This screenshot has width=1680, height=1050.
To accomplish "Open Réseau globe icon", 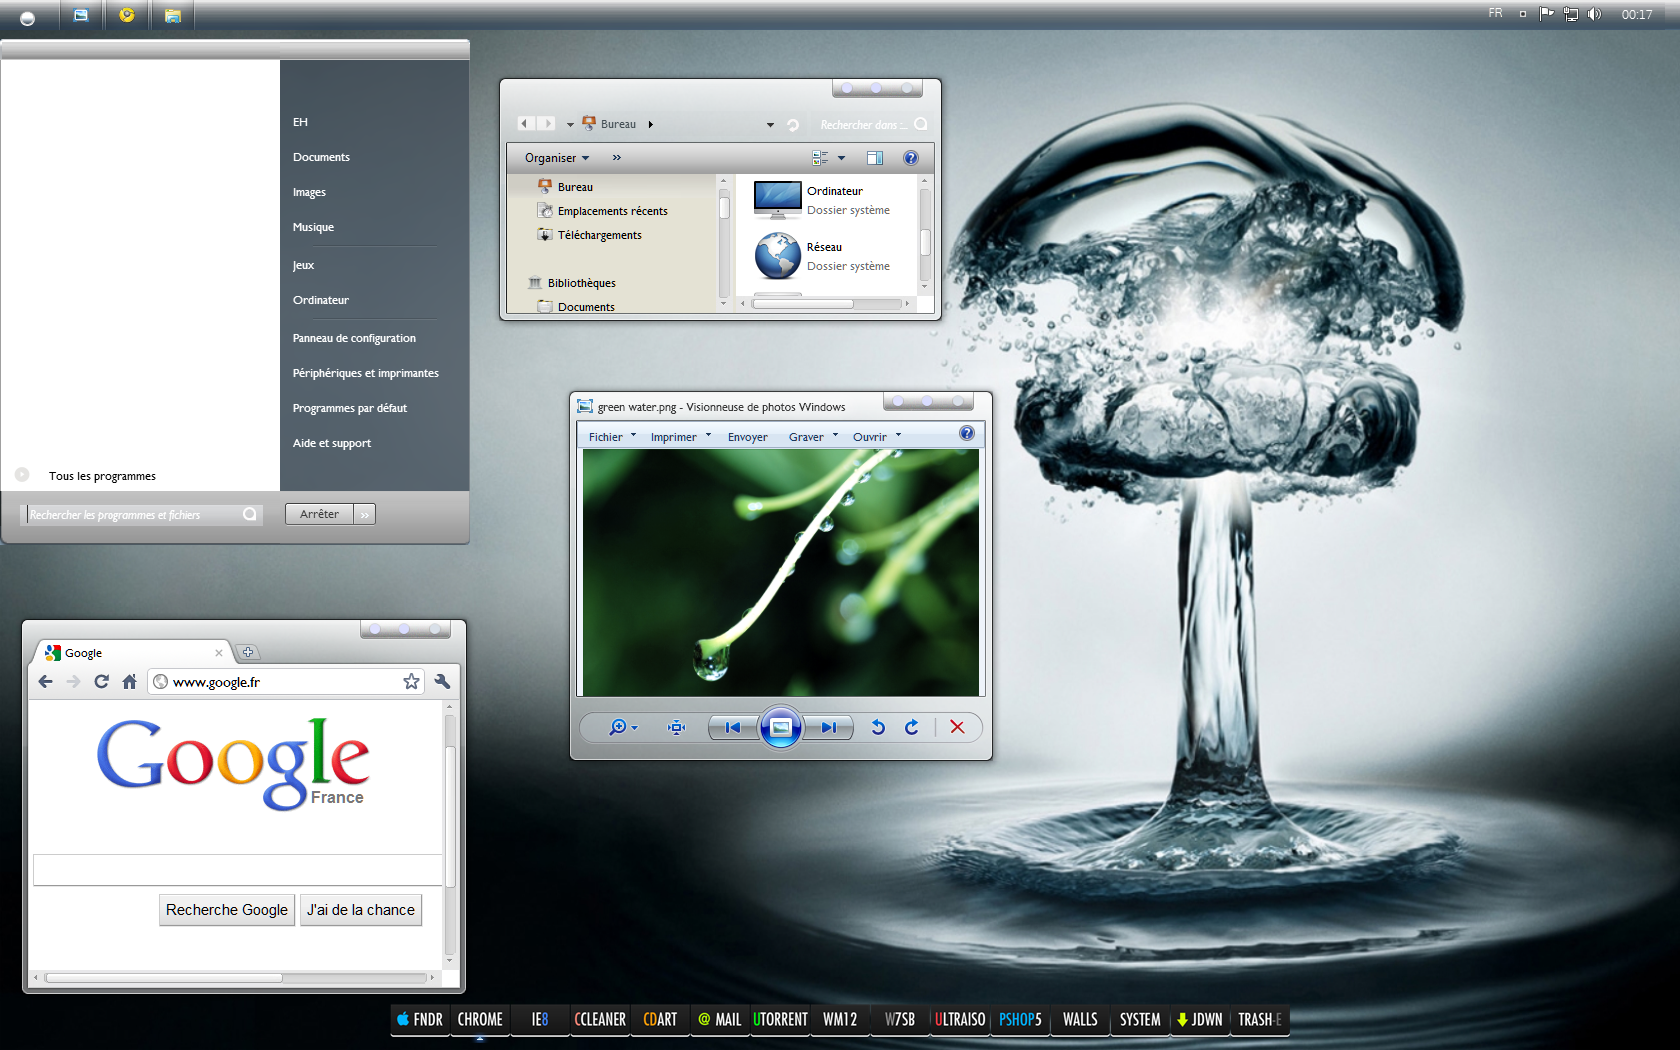I will (778, 256).
